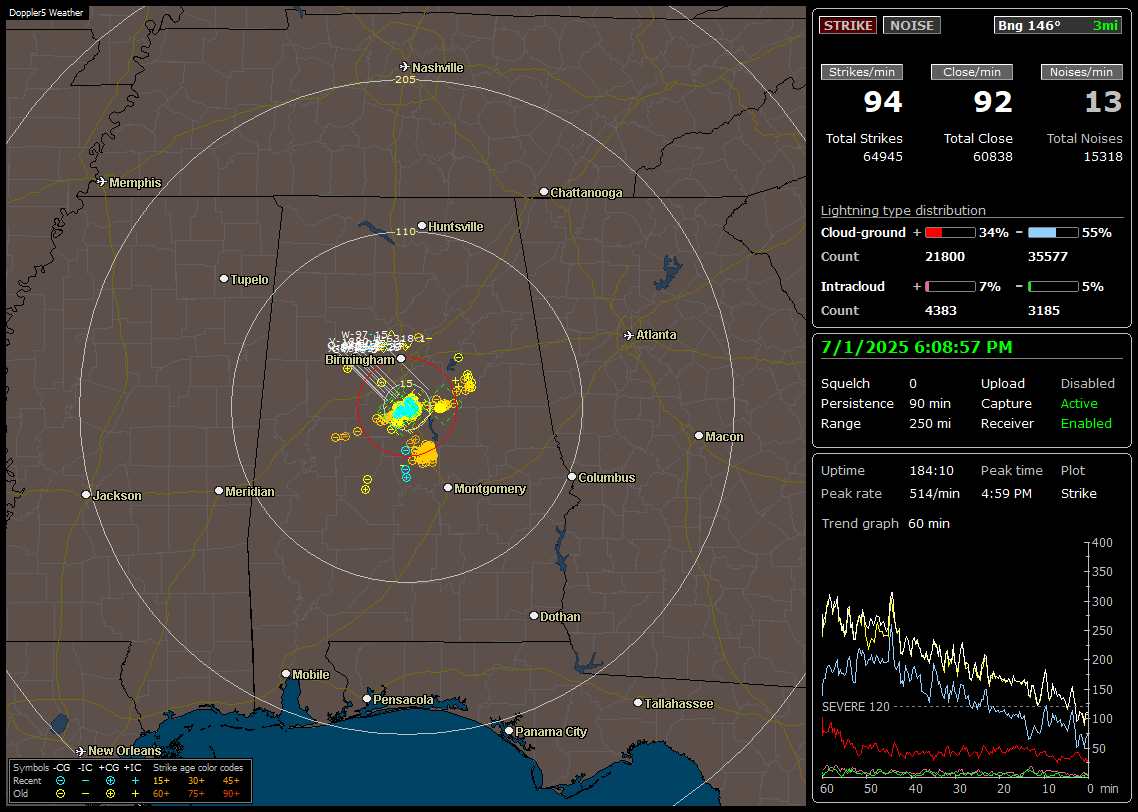
Task: Click the Recent +IC plus legend symbol
Action: coord(135,781)
